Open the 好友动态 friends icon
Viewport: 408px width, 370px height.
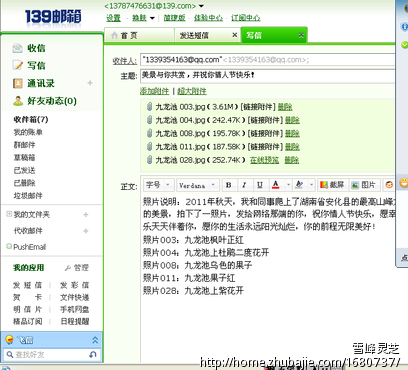point(18,101)
